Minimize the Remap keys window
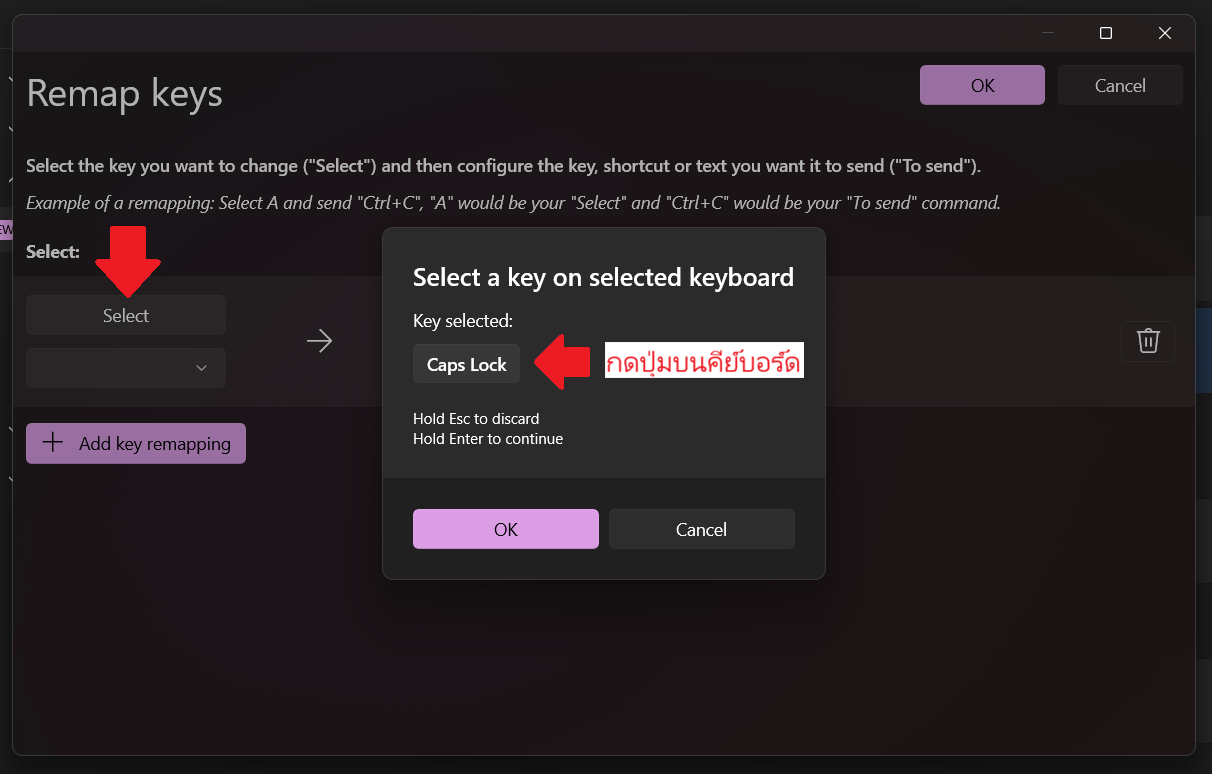The width and height of the screenshot is (1212, 774). tap(1047, 33)
